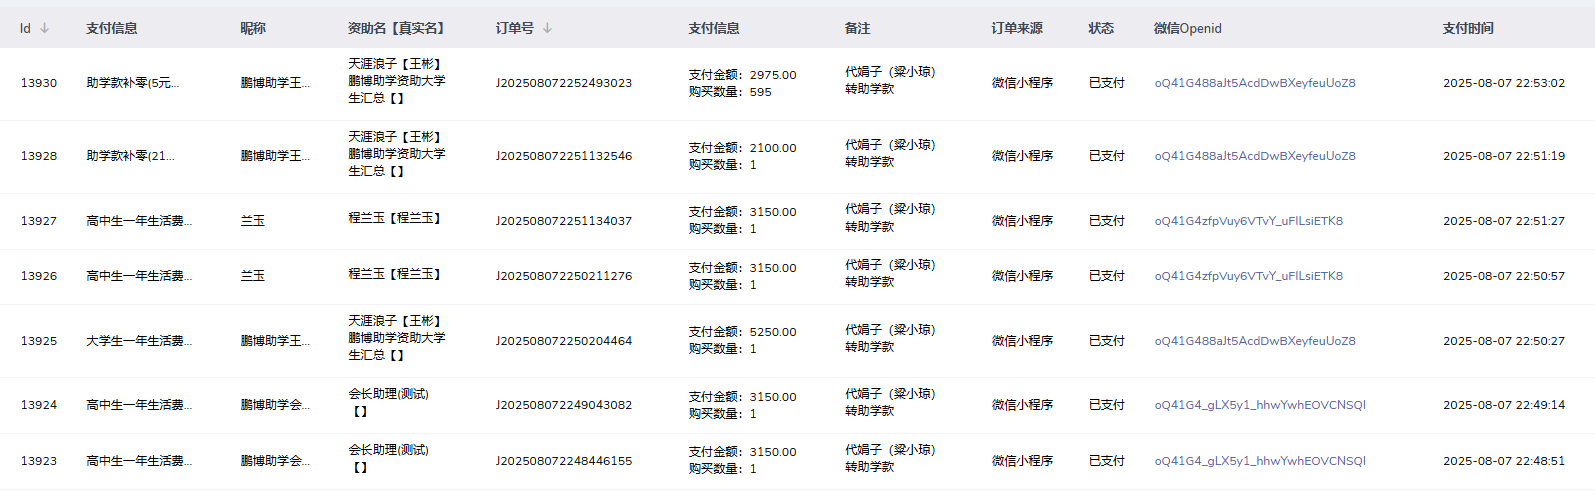1595x491 pixels.
Task: Click the 订单来源 column header
Action: tap(1017, 28)
